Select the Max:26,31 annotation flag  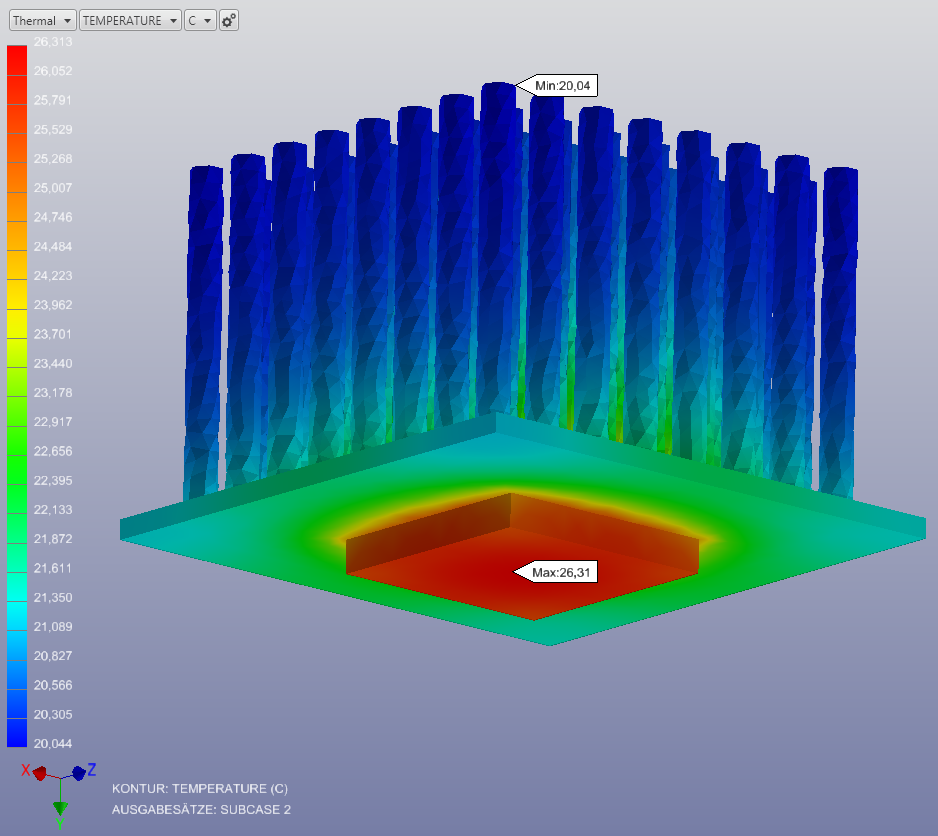coord(560,572)
